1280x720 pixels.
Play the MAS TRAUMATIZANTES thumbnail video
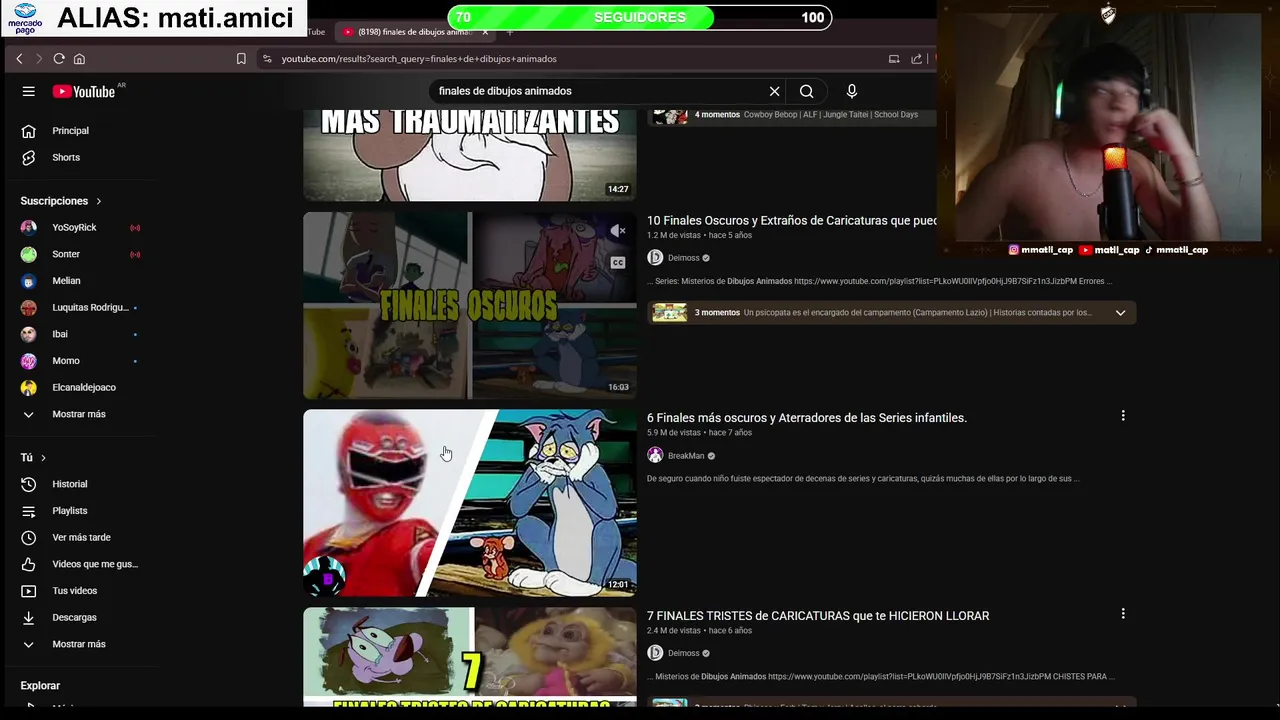pyautogui.click(x=470, y=155)
